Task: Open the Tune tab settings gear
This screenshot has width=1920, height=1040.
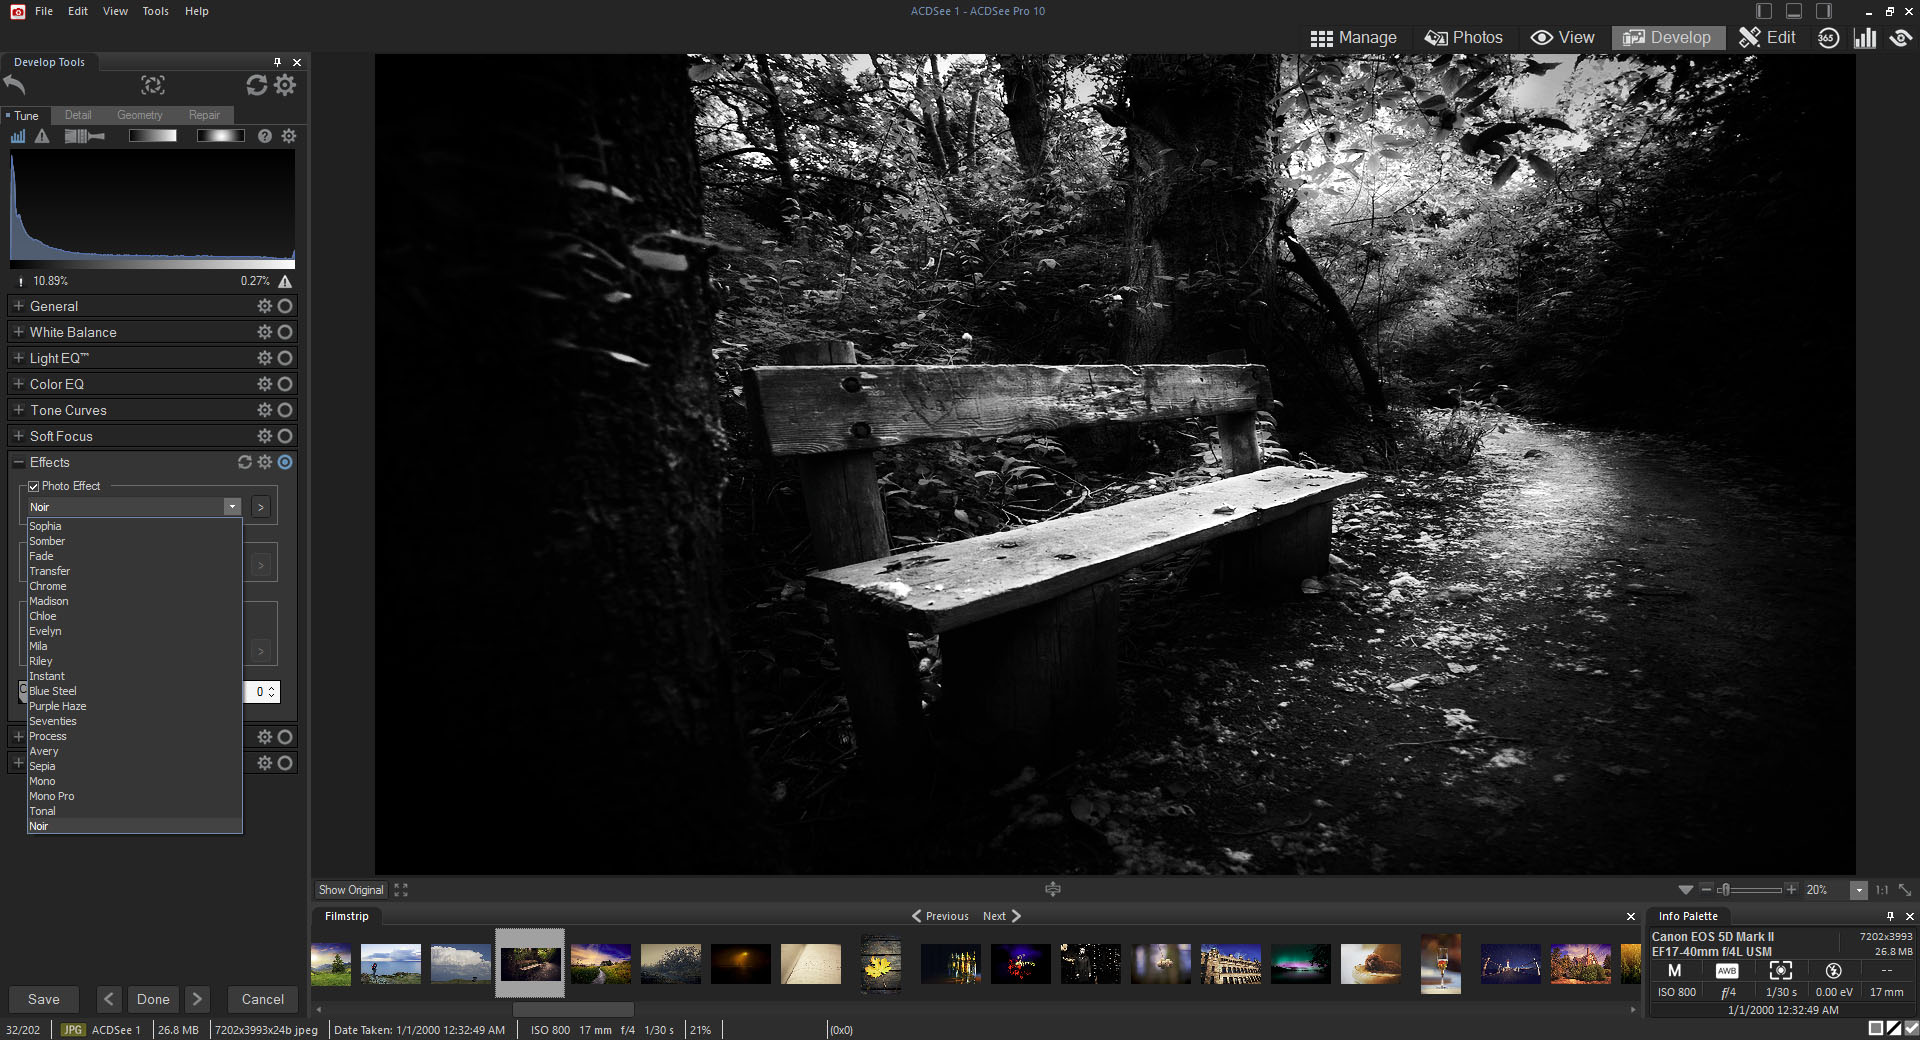Action: tap(289, 136)
